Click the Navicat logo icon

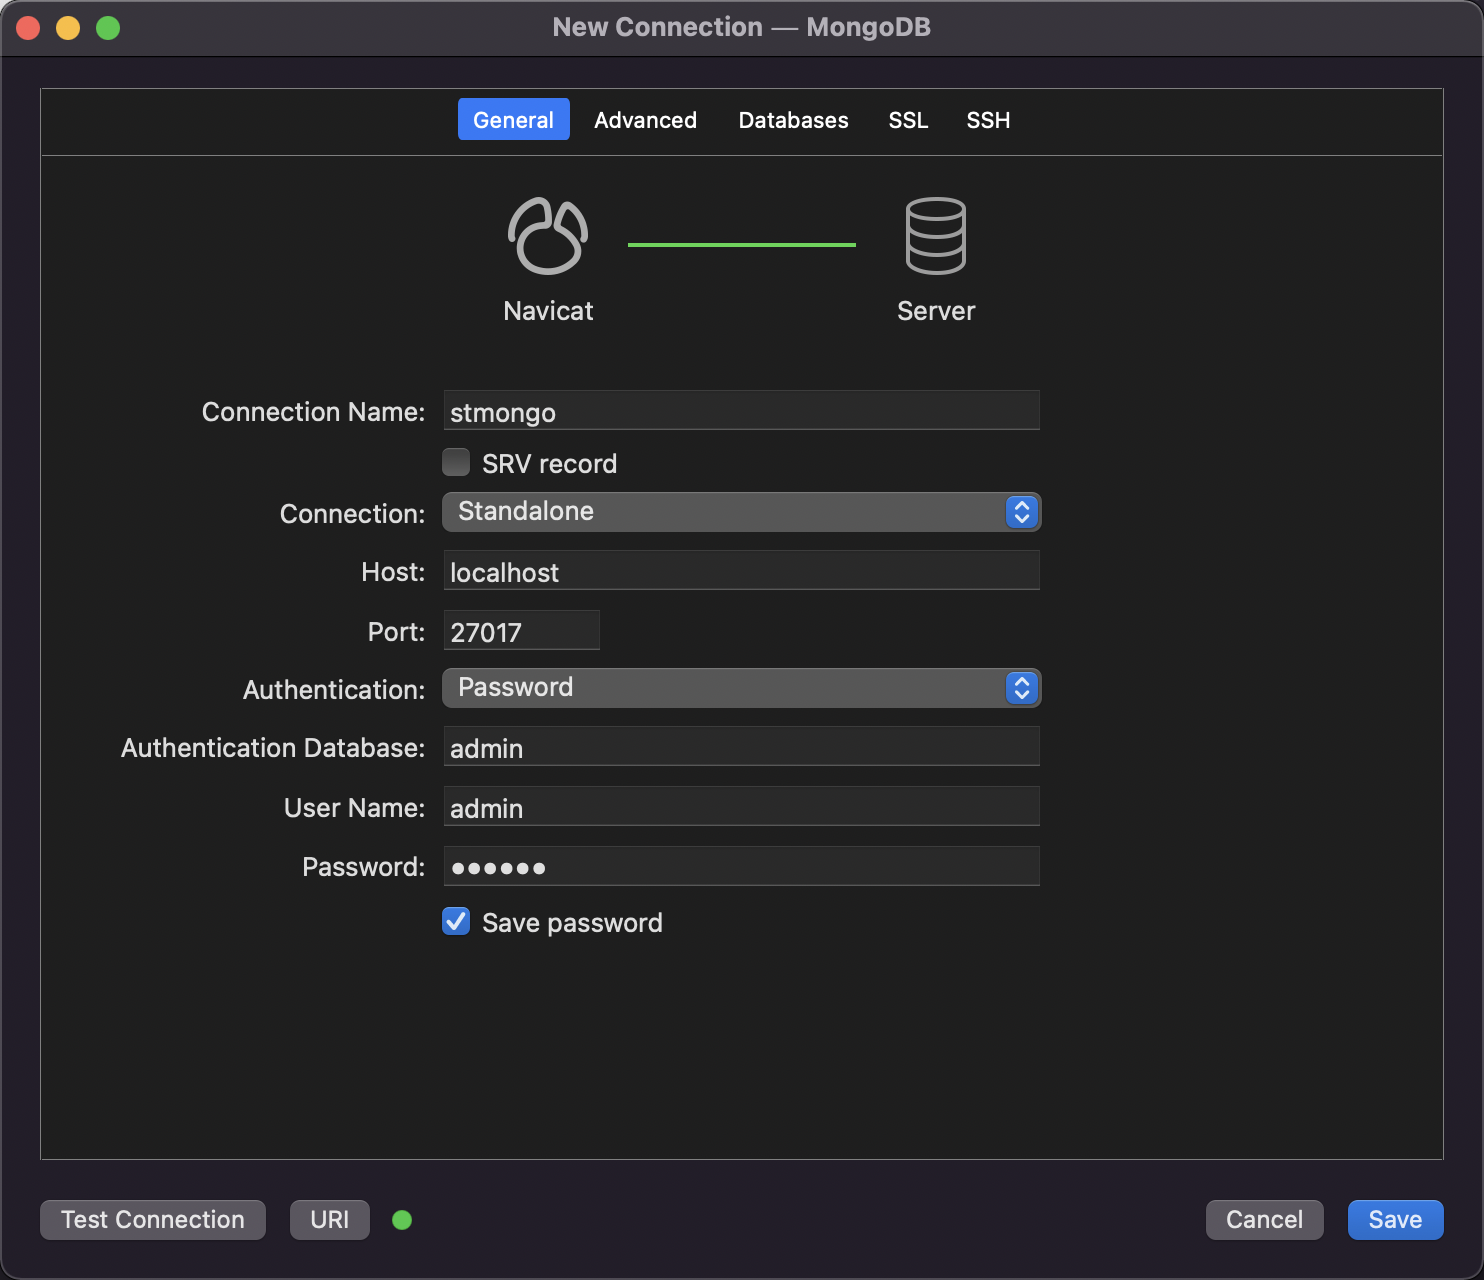tap(547, 236)
